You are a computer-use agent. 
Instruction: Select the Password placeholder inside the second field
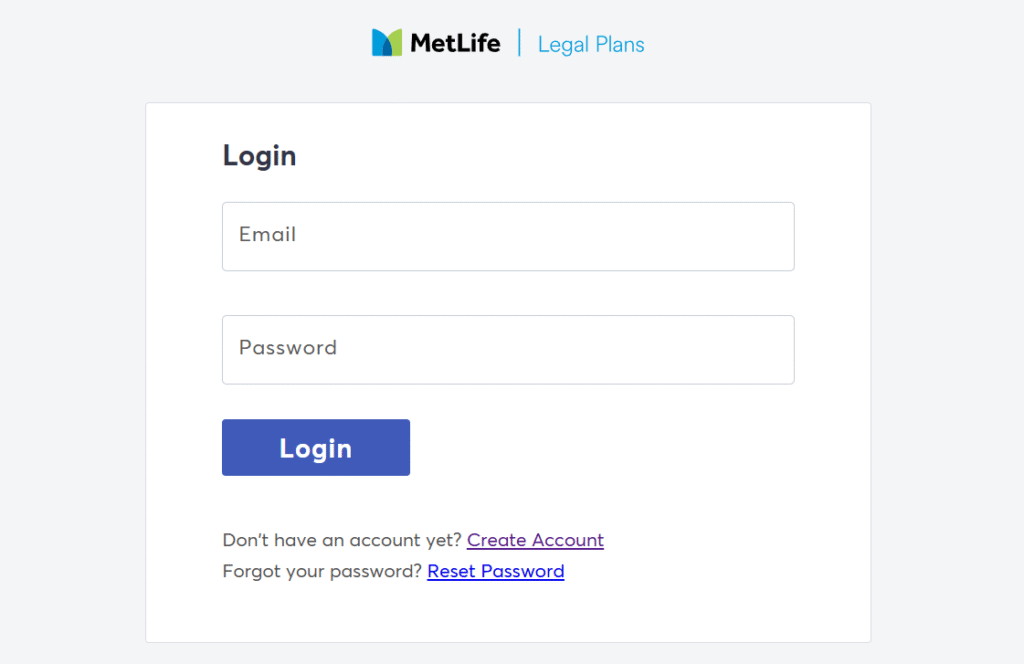tap(288, 347)
